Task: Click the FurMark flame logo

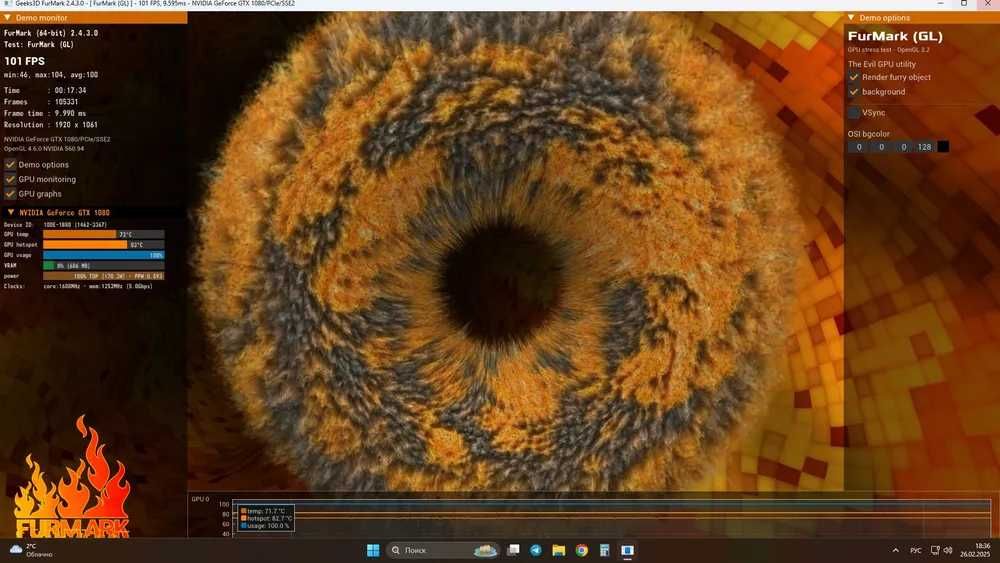Action: (71, 478)
